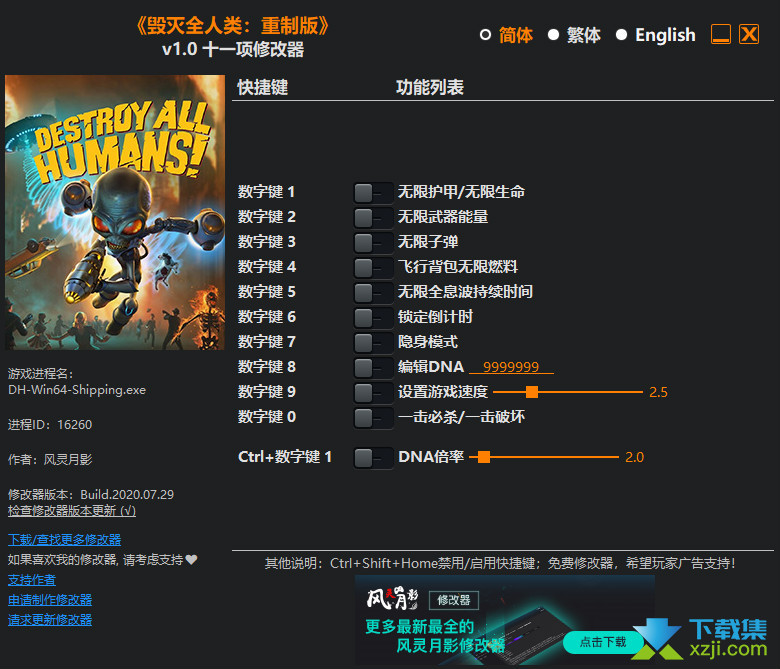Open 支持作者 link
This screenshot has height=669, width=780.
[32, 580]
